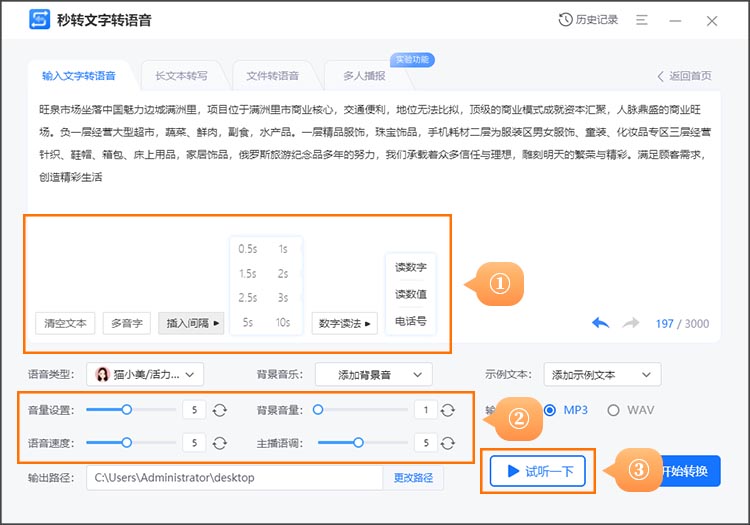Adjust the 主播语调 slider handle
The height and width of the screenshot is (525, 750).
[x=358, y=443]
